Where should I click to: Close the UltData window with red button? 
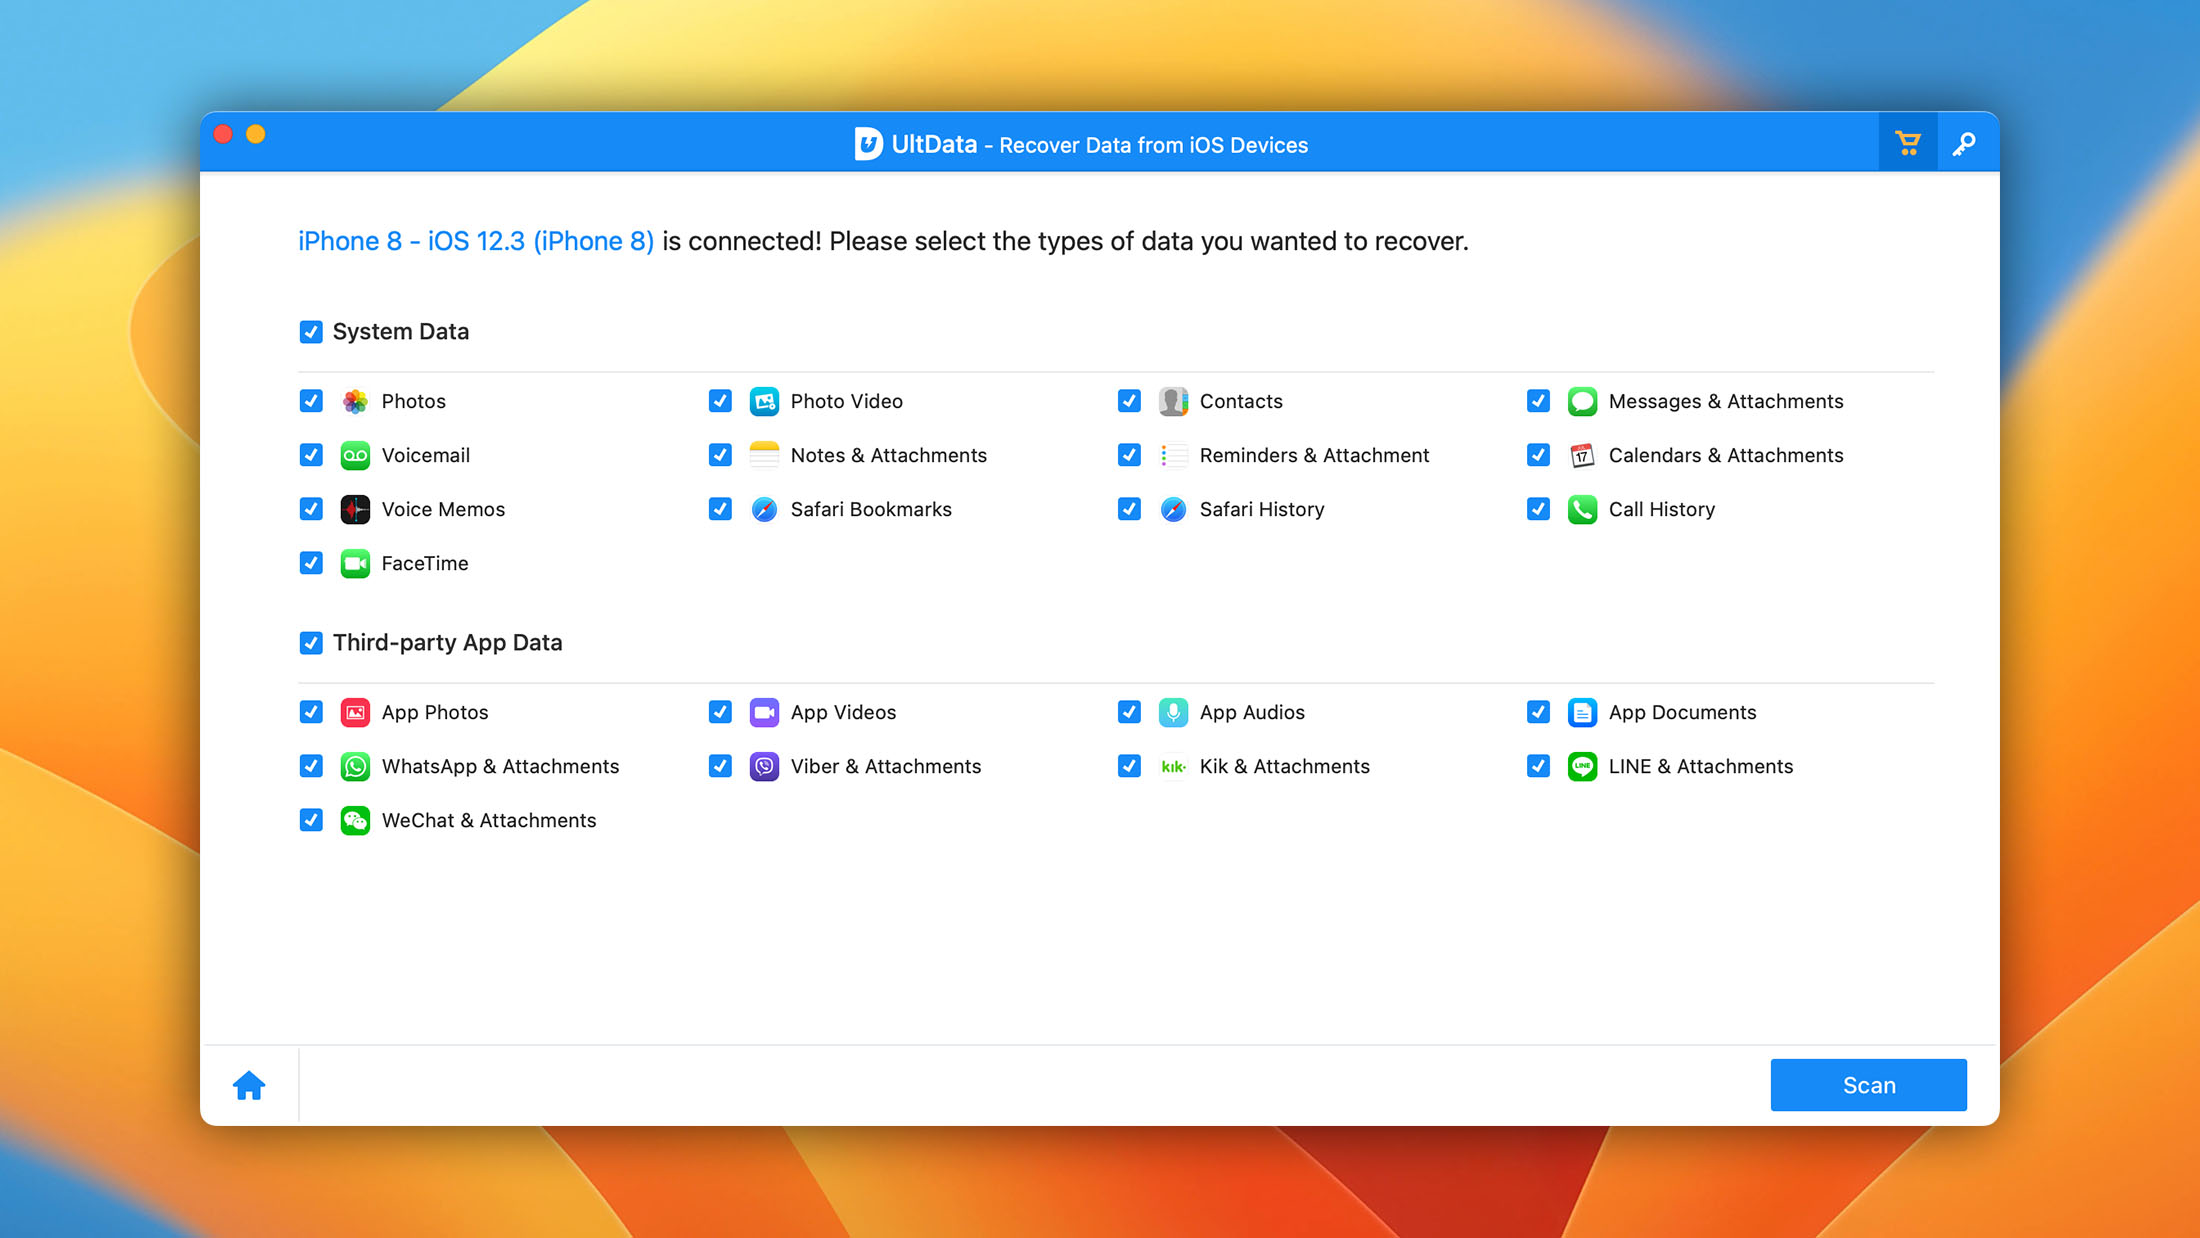tap(224, 134)
